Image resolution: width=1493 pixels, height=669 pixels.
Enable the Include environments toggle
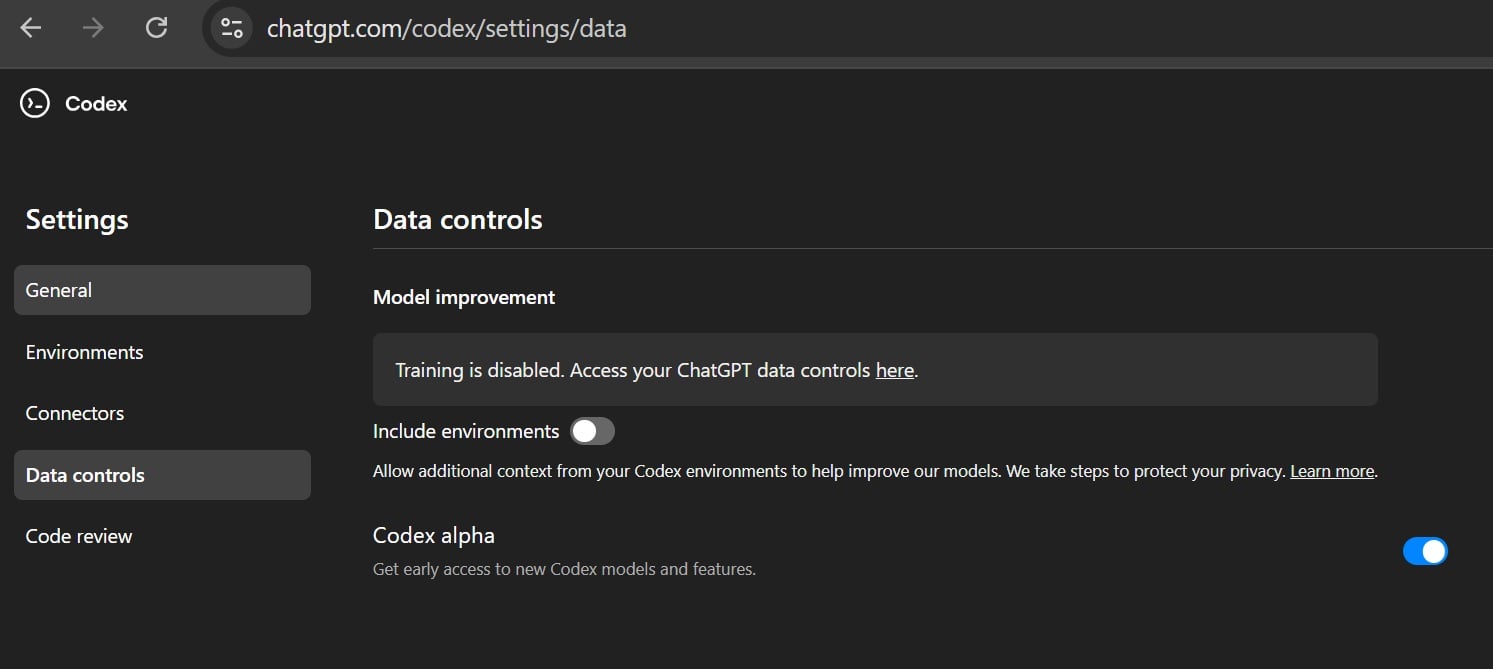click(592, 431)
